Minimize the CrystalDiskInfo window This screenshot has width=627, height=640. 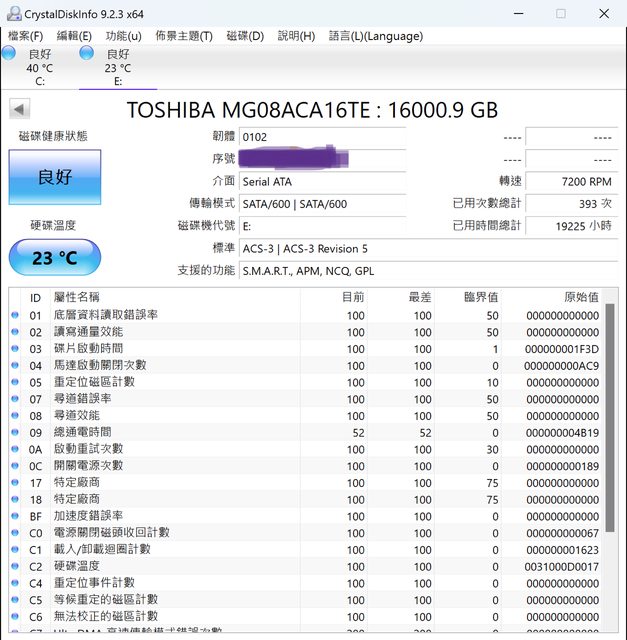pos(518,13)
